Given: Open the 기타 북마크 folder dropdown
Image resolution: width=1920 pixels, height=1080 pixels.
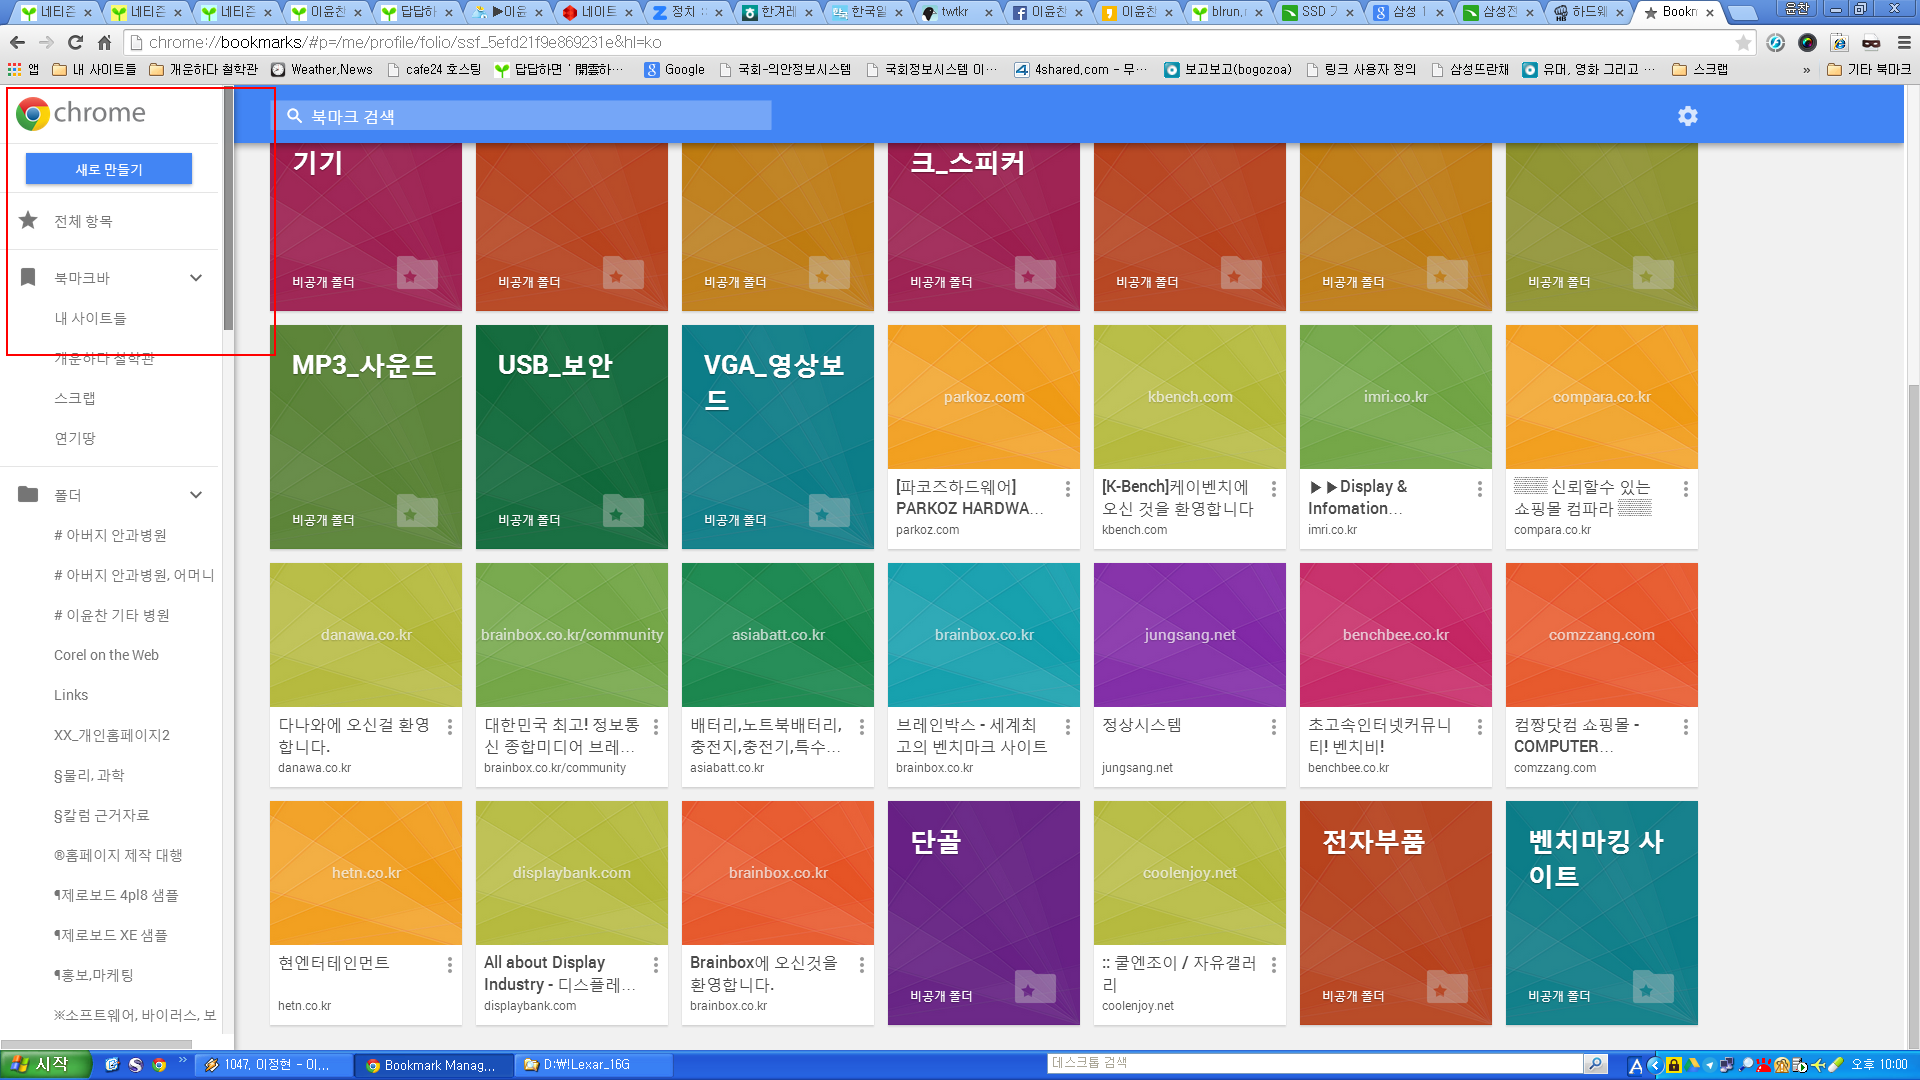Looking at the screenshot, I should (x=1868, y=69).
